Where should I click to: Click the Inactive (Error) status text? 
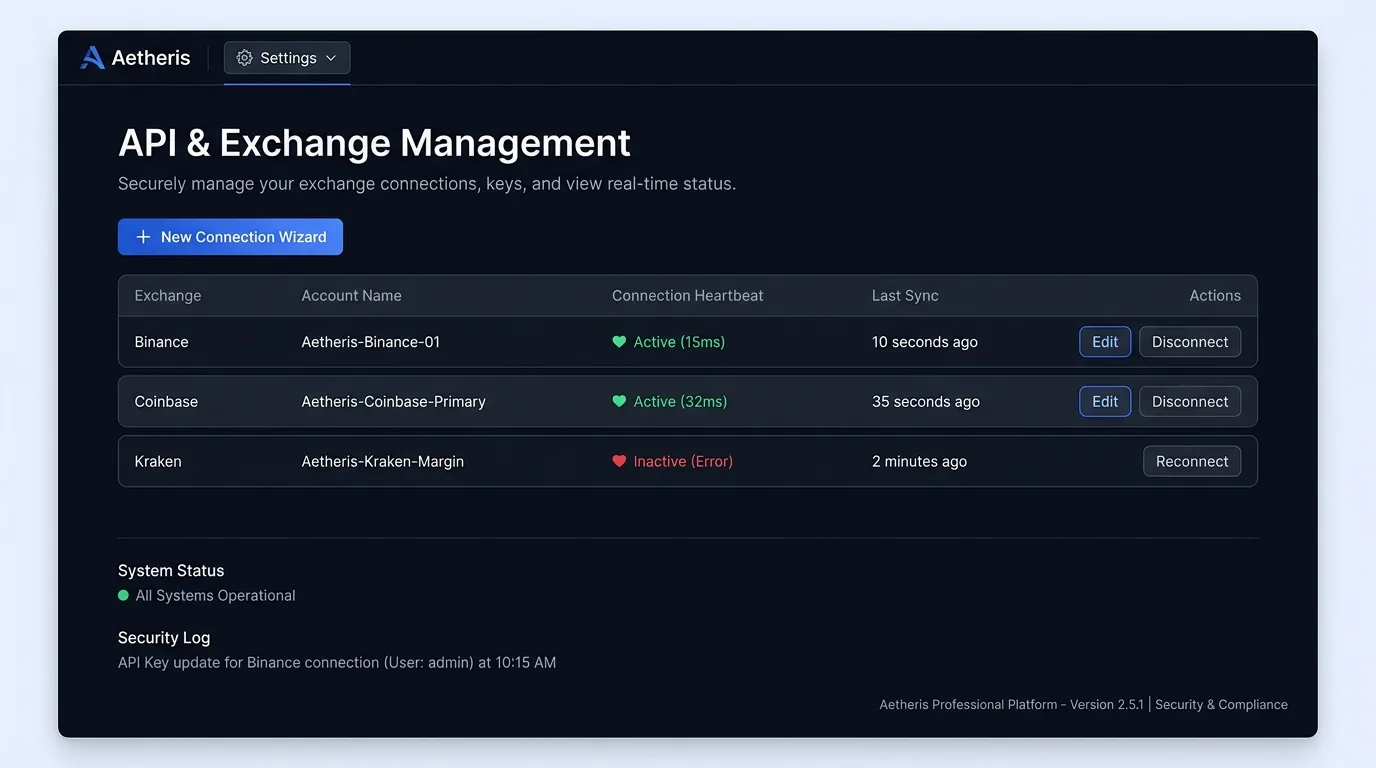click(683, 462)
